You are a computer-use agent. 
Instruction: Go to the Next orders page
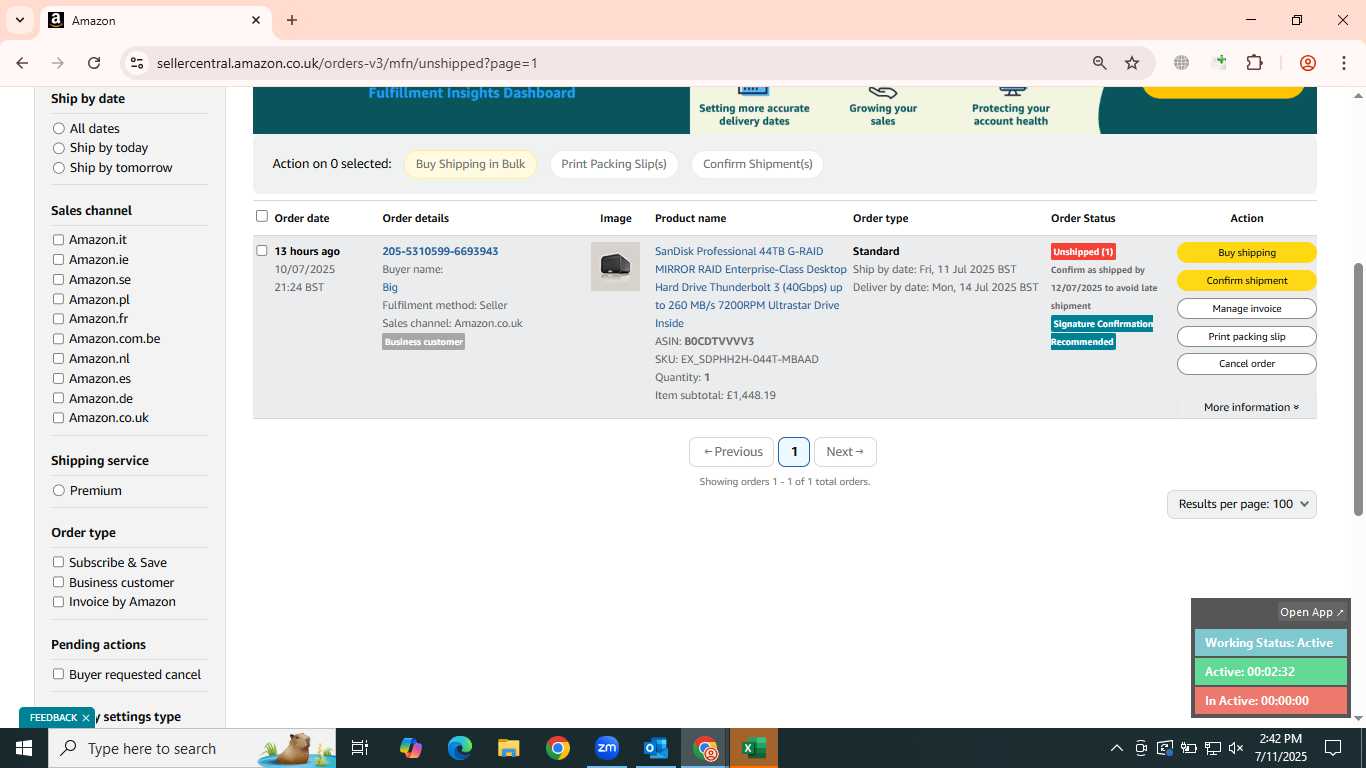pyautogui.click(x=845, y=452)
